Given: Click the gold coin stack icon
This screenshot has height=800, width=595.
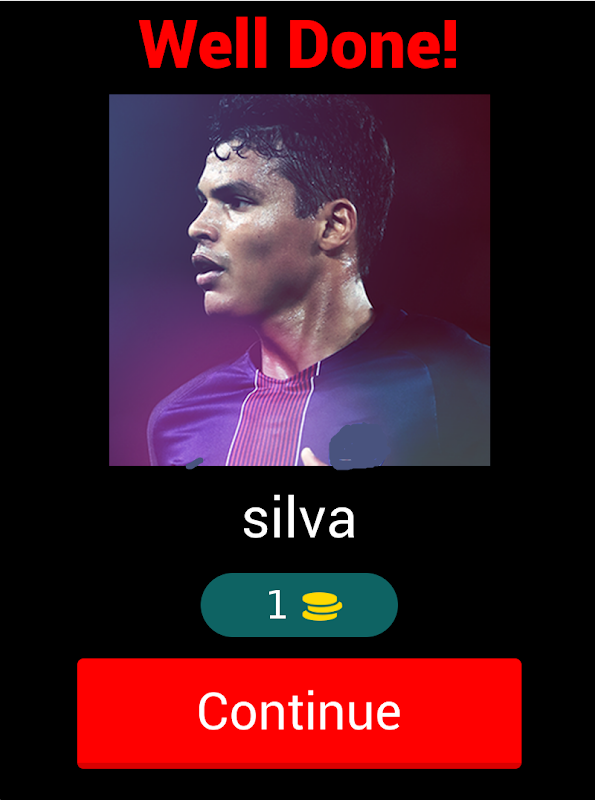Looking at the screenshot, I should coord(322,607).
